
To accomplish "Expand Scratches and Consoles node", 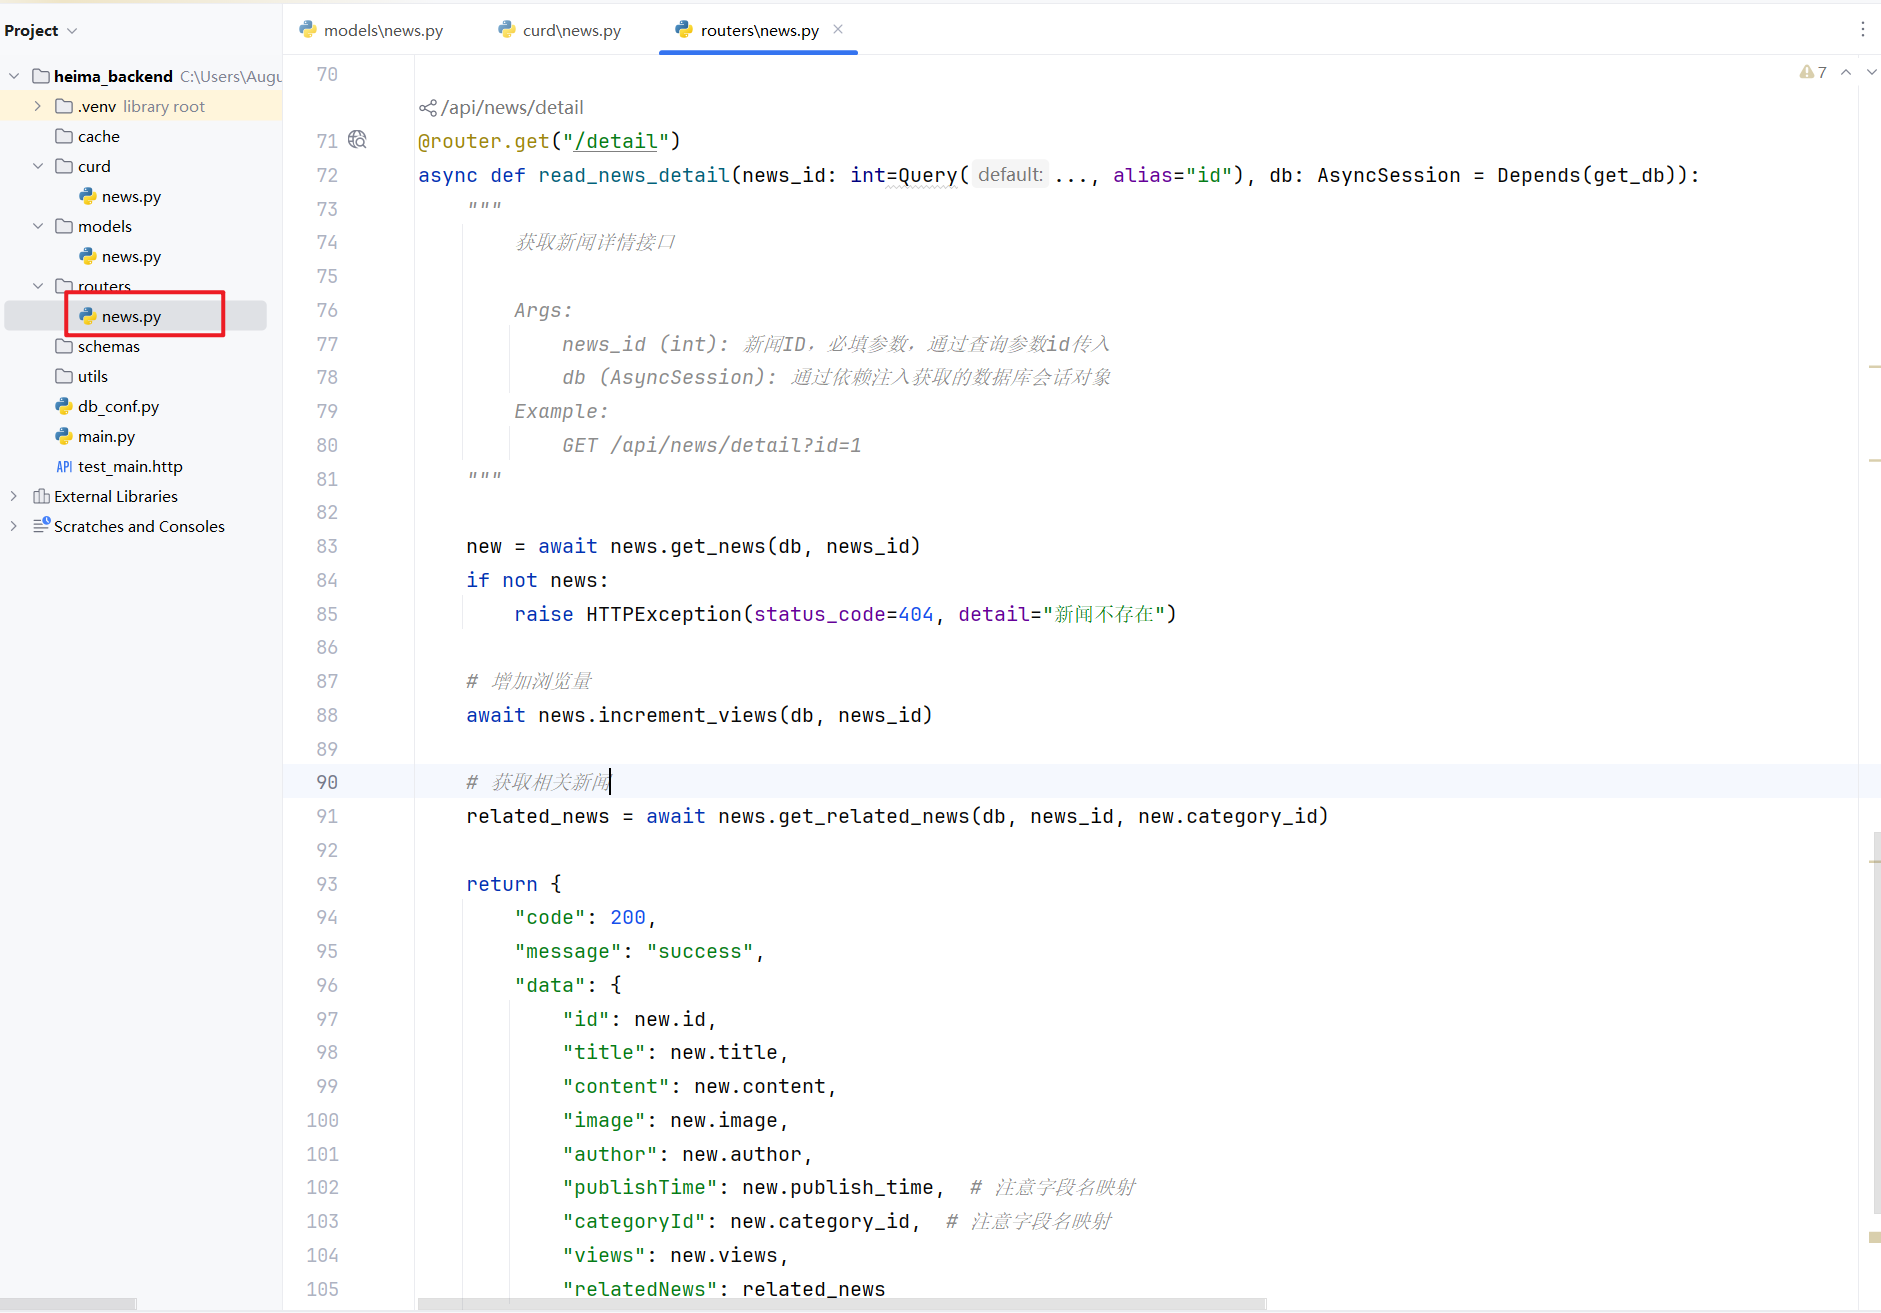I will (14, 526).
